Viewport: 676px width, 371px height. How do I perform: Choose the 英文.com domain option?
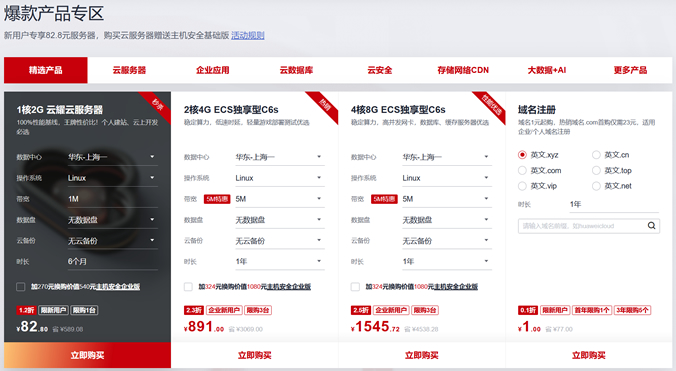click(x=522, y=170)
